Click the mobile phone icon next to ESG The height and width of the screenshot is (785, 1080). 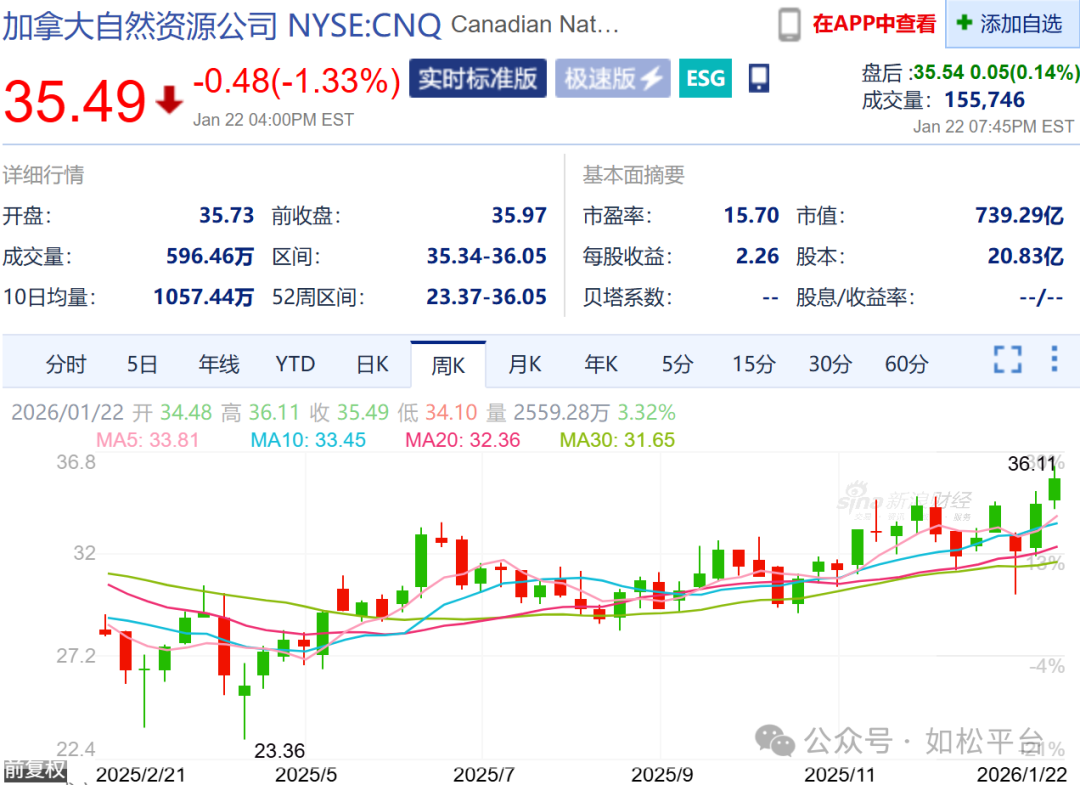click(x=757, y=77)
